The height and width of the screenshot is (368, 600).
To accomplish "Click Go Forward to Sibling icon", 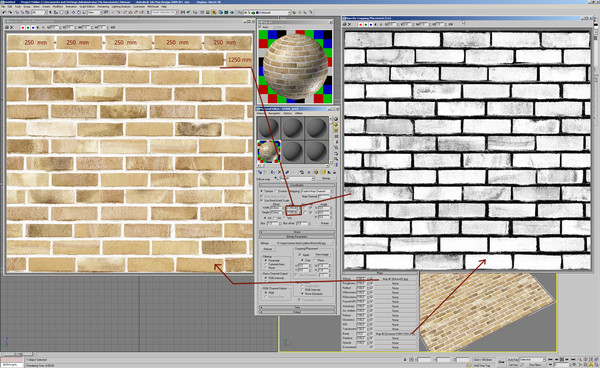I will pos(335,173).
